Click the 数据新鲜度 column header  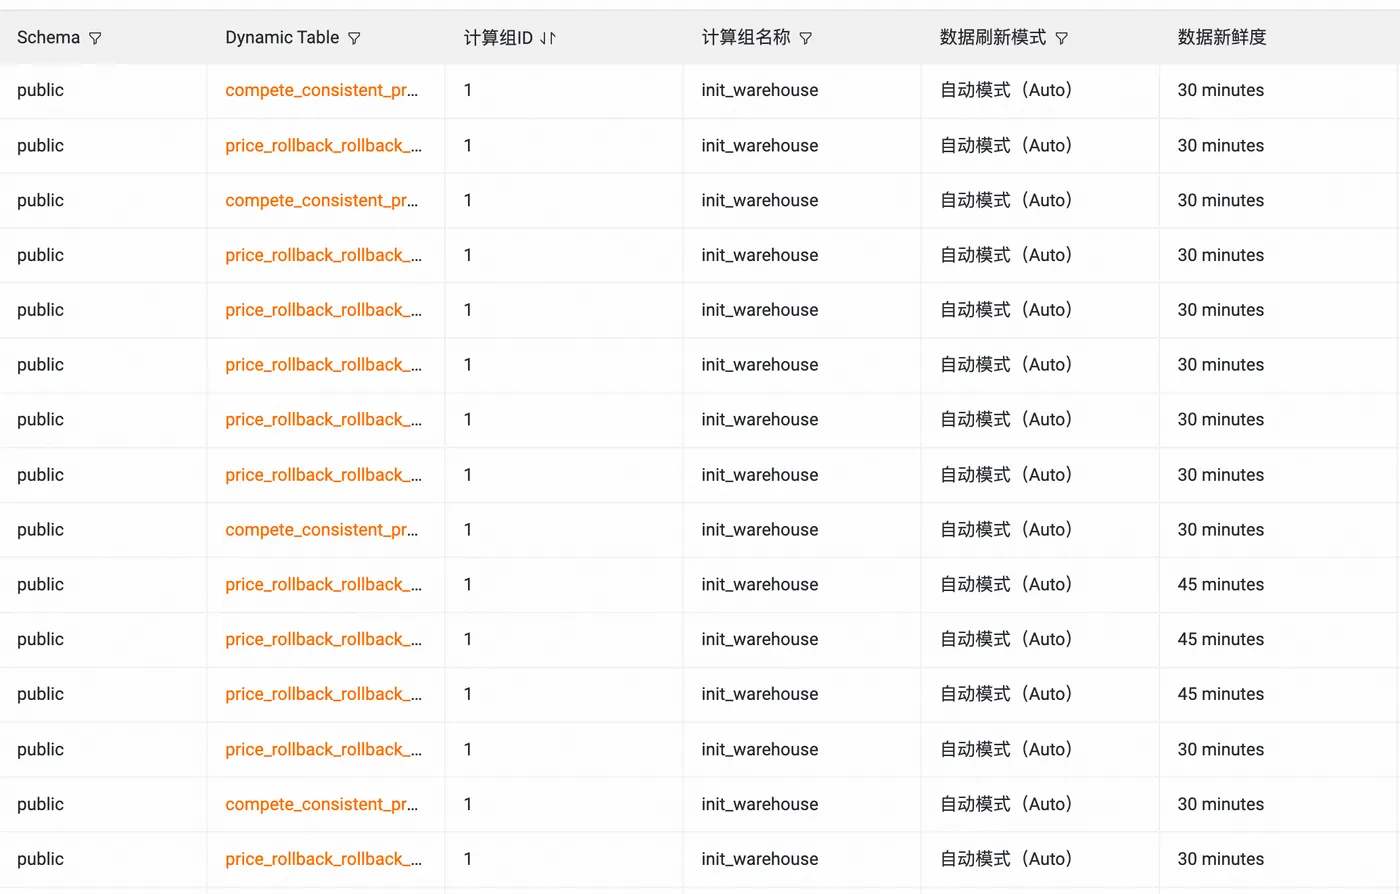[1221, 38]
